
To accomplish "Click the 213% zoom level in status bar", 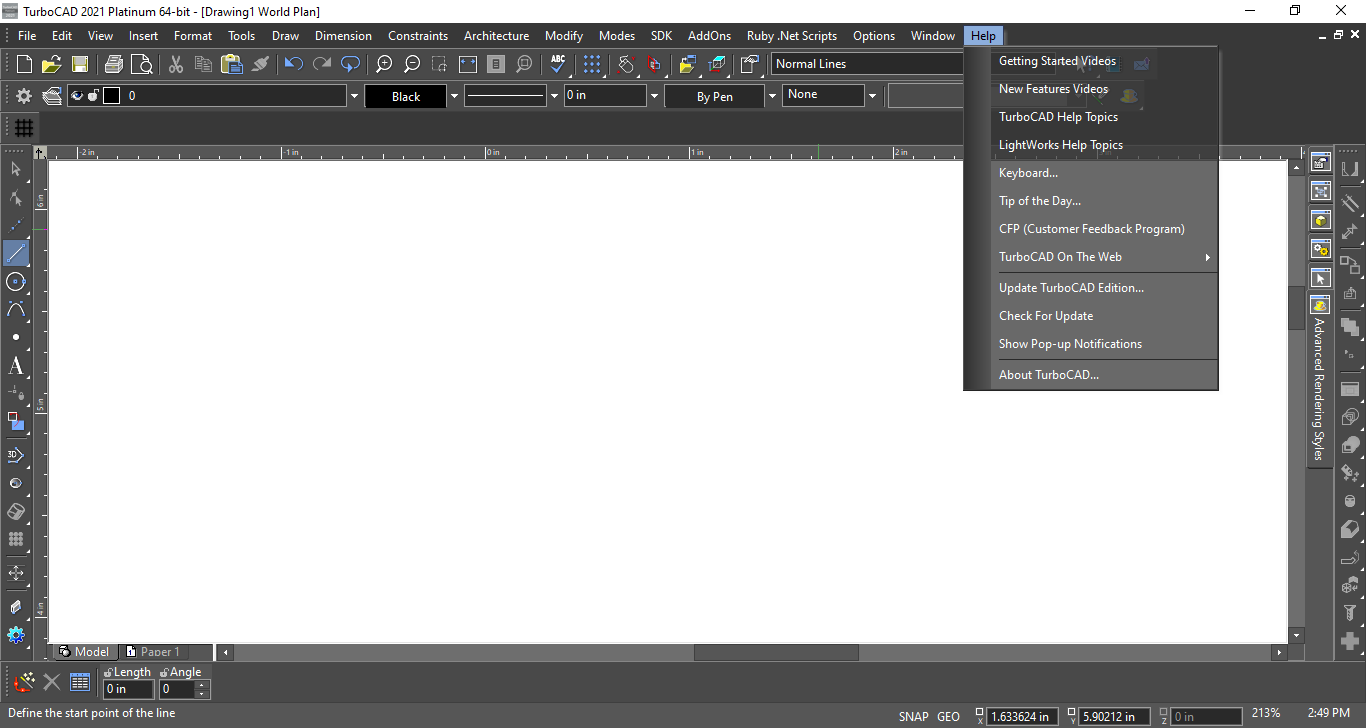I will point(1266,713).
